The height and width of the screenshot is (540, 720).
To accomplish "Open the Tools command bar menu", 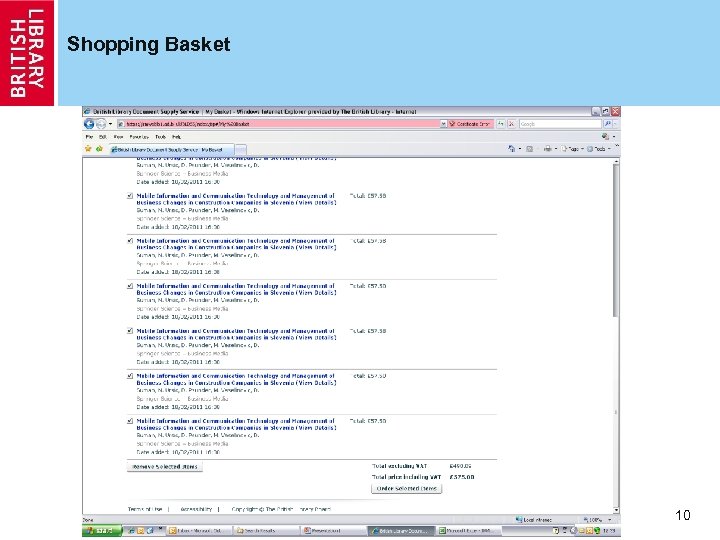I will [x=599, y=149].
